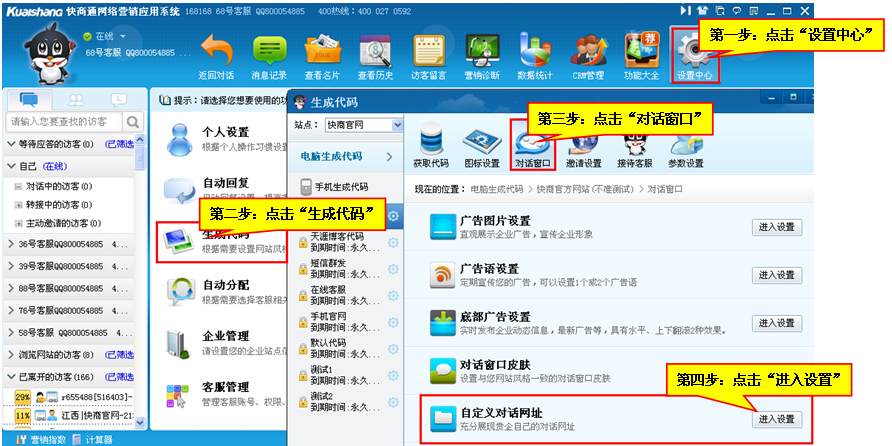
Task: Click 进入设置 for 广告图片设置
Action: [x=777, y=227]
